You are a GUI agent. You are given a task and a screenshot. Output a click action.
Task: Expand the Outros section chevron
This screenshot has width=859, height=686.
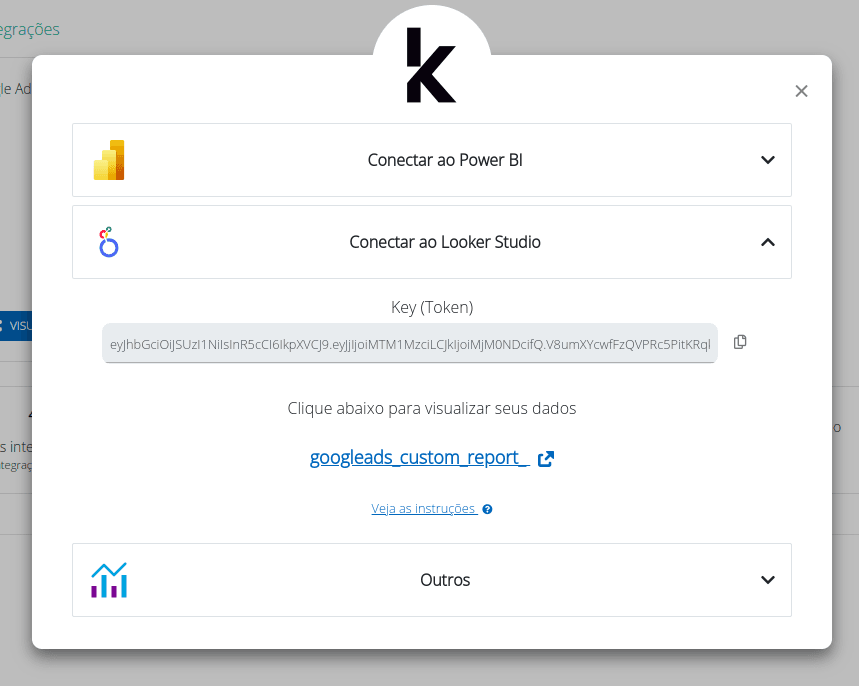[x=768, y=580]
